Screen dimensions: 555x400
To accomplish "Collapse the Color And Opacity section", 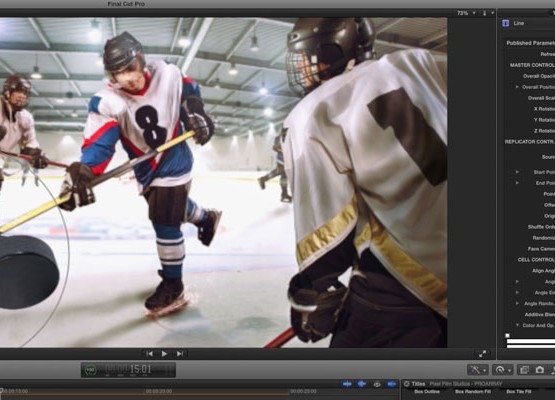I will (x=517, y=325).
